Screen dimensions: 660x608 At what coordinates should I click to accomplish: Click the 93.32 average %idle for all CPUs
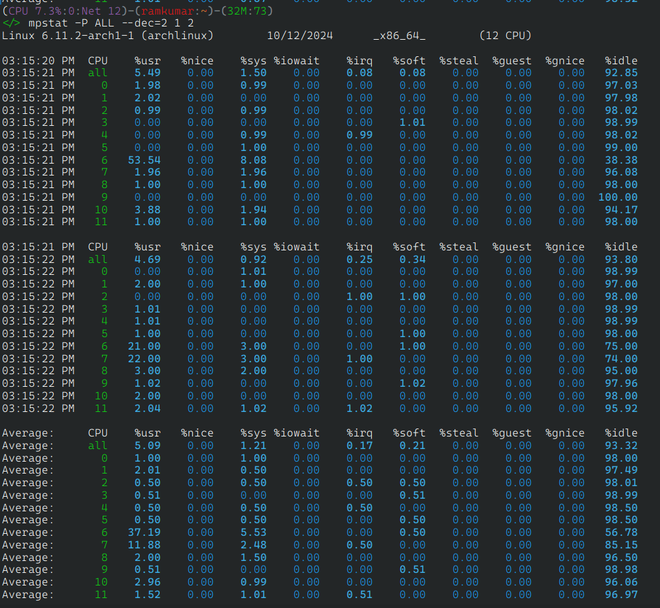coord(621,445)
